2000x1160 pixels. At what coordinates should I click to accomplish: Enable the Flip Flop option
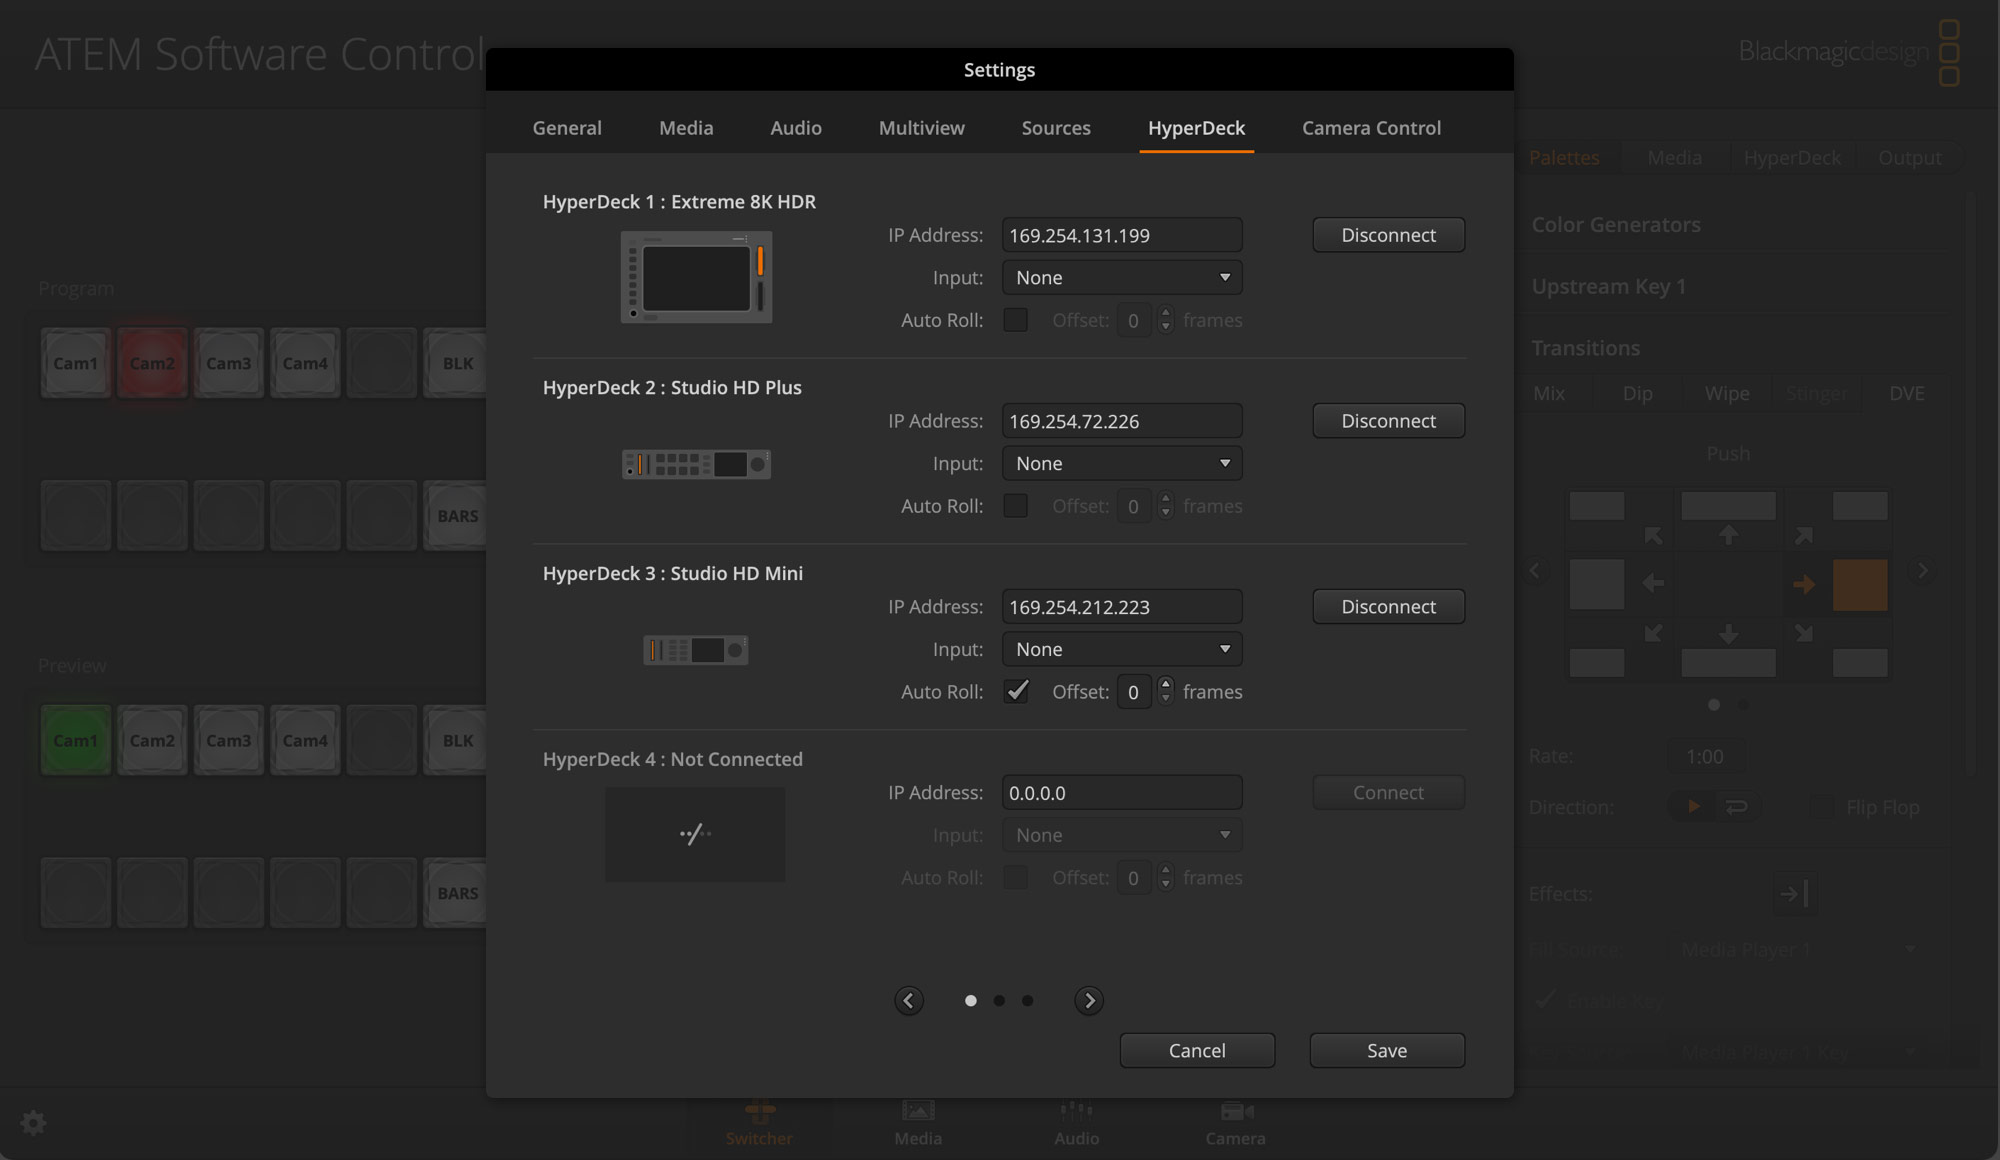tap(1822, 806)
